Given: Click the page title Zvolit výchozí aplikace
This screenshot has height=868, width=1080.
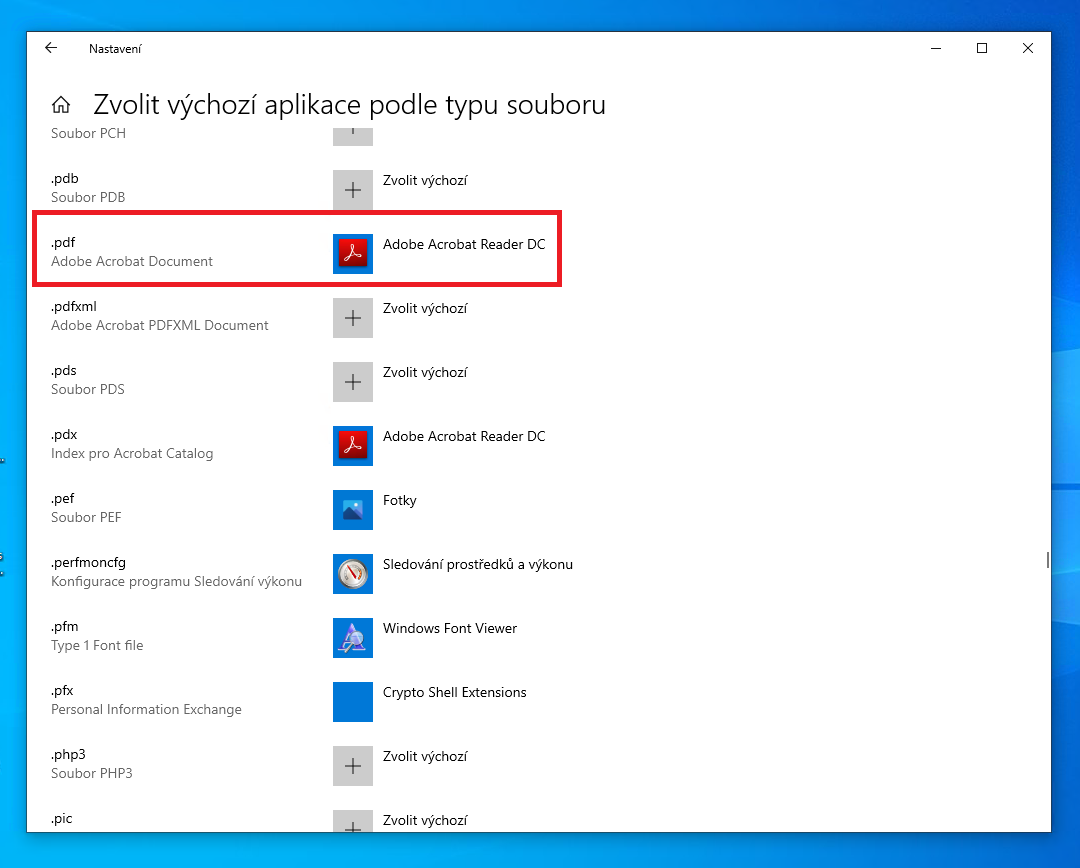Looking at the screenshot, I should [349, 105].
